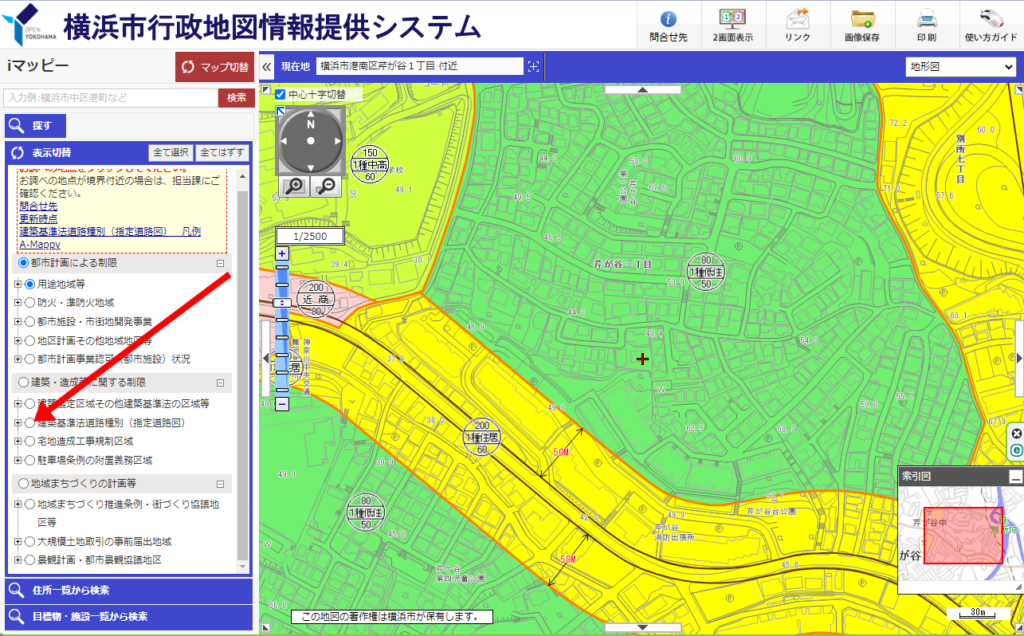This screenshot has height=636, width=1024.
Task: Click the minus below the zoom slider
Action: [x=282, y=404]
